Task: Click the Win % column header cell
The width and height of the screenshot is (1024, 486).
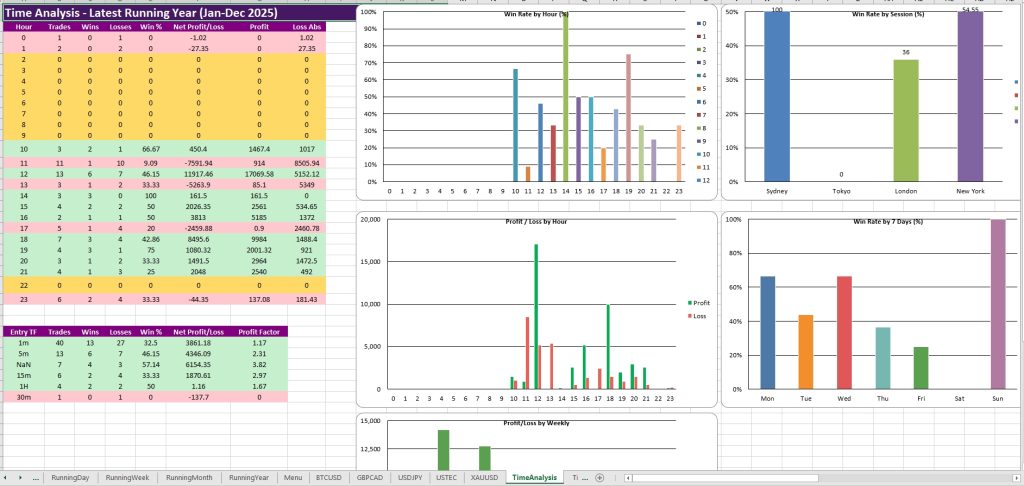Action: pyautogui.click(x=151, y=27)
